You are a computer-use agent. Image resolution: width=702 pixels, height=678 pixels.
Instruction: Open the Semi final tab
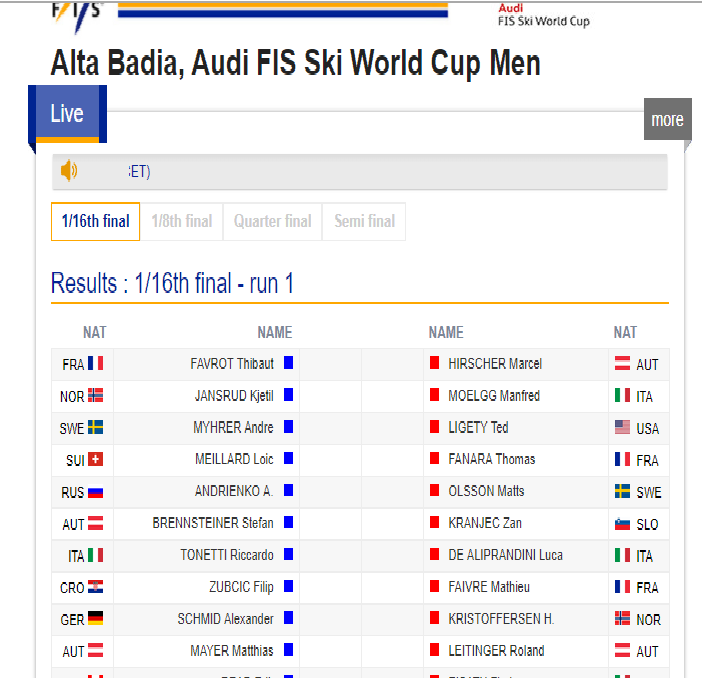pos(364,221)
